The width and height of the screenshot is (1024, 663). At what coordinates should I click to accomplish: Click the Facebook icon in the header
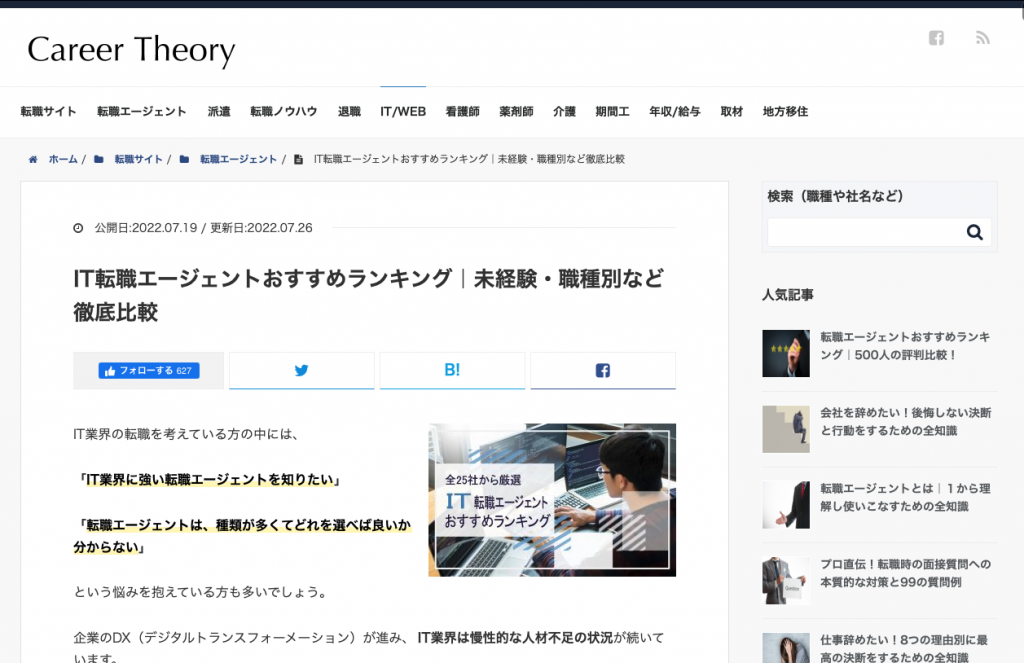(936, 38)
